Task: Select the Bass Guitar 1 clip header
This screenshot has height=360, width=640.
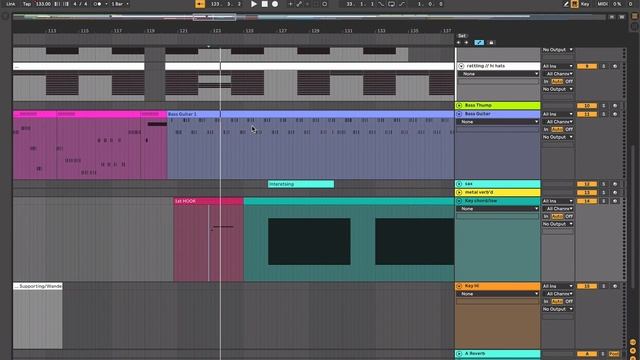Action: click(x=310, y=114)
